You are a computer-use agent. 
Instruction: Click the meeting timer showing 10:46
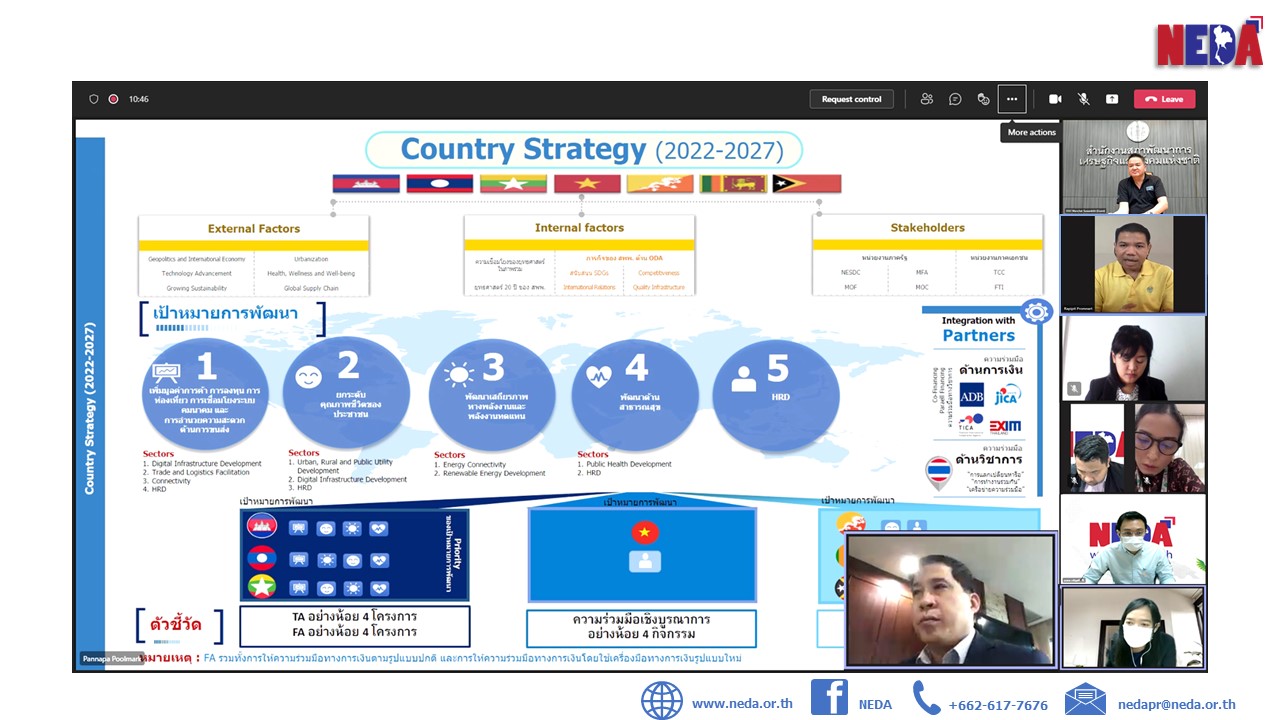139,99
